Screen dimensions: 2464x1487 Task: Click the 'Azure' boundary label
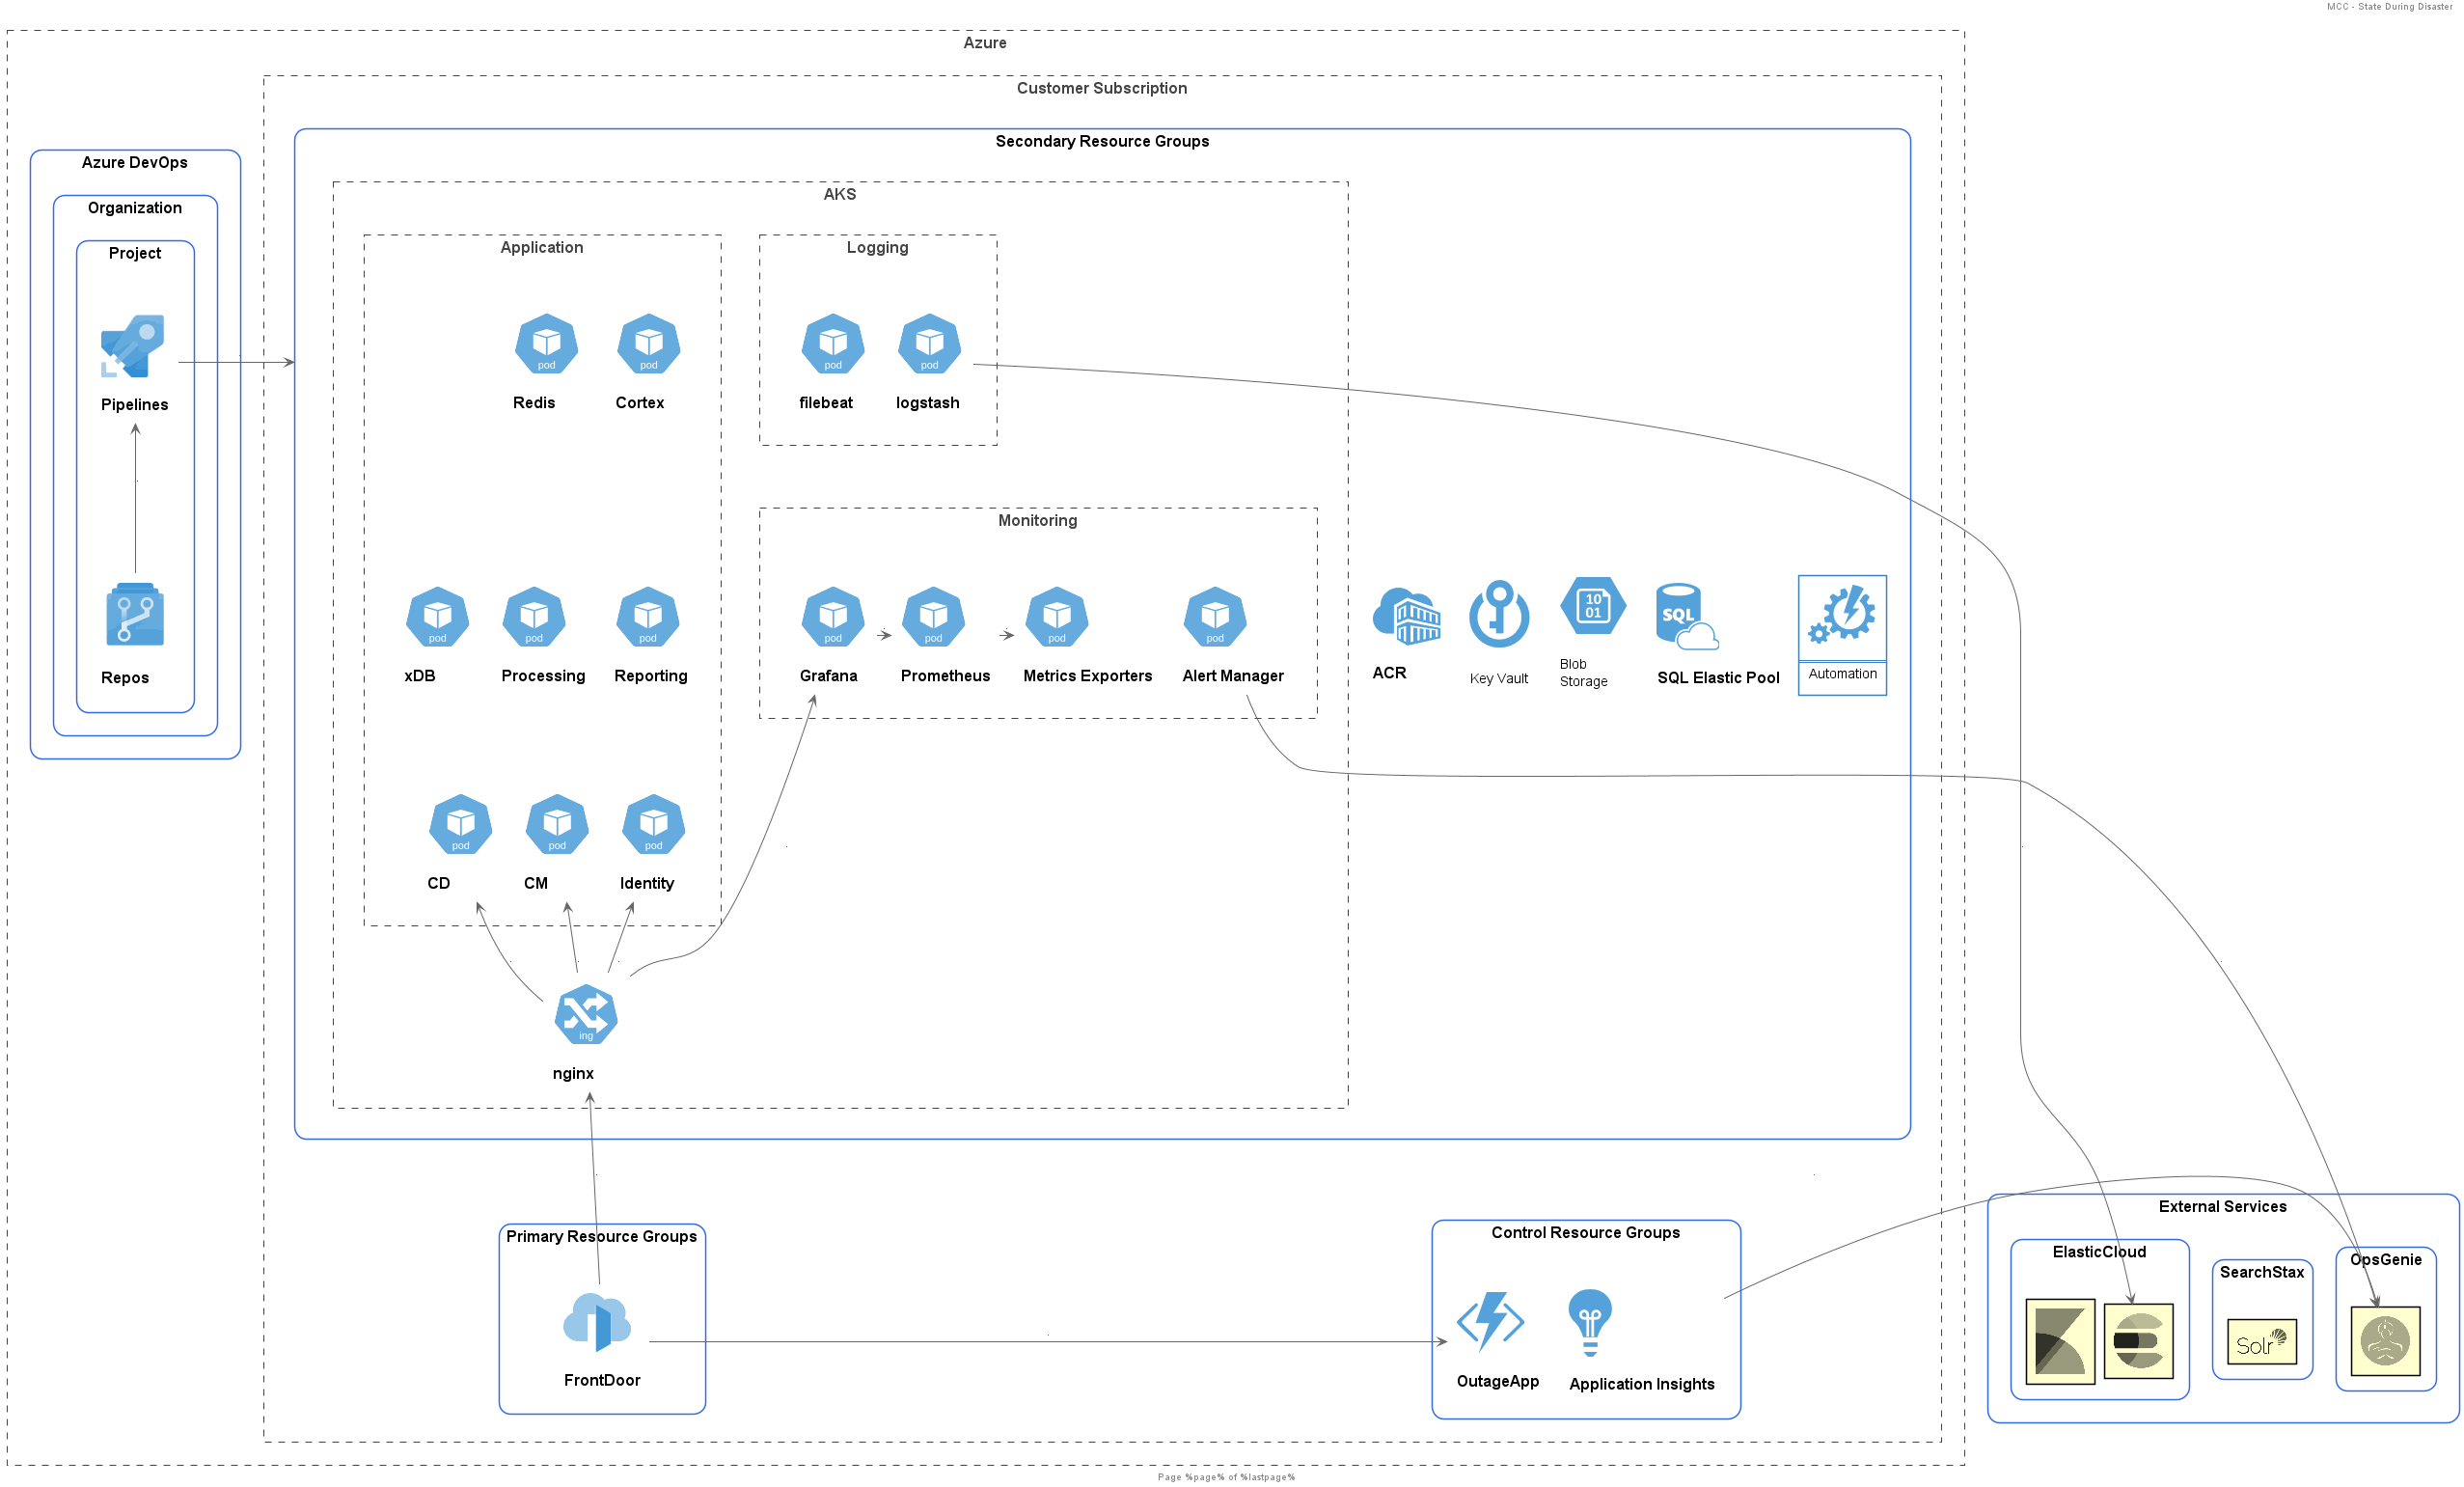tap(985, 42)
